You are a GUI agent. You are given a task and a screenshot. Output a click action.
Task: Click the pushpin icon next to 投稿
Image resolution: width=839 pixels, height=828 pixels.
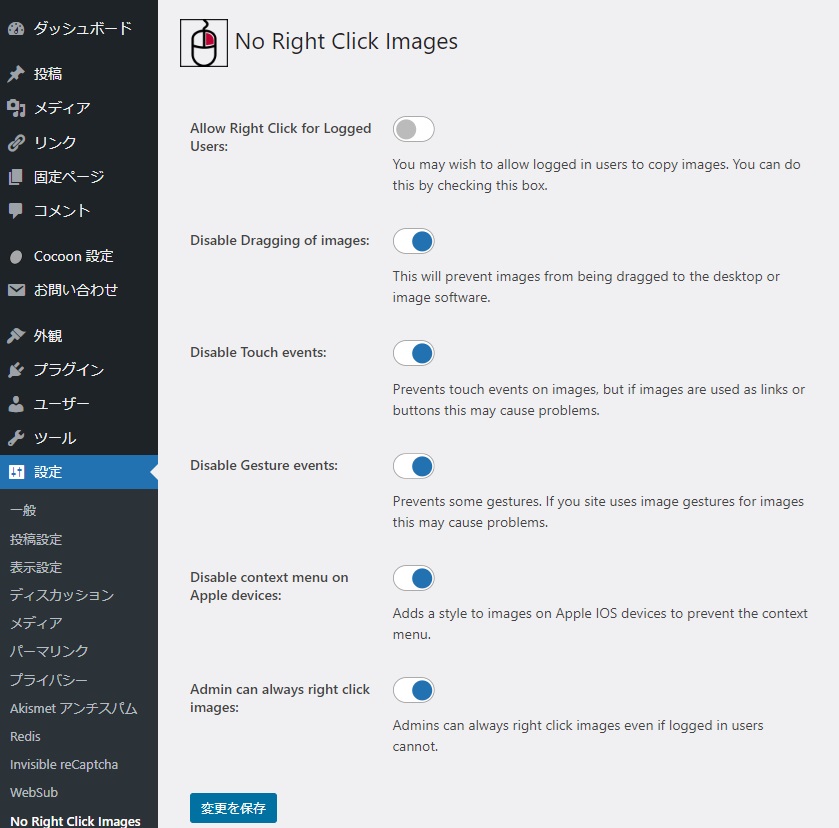(x=16, y=73)
